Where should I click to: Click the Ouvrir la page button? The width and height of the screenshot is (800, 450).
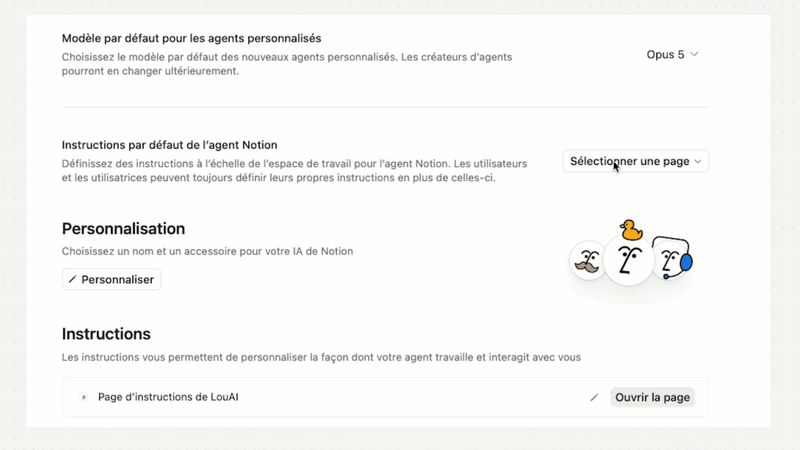652,397
